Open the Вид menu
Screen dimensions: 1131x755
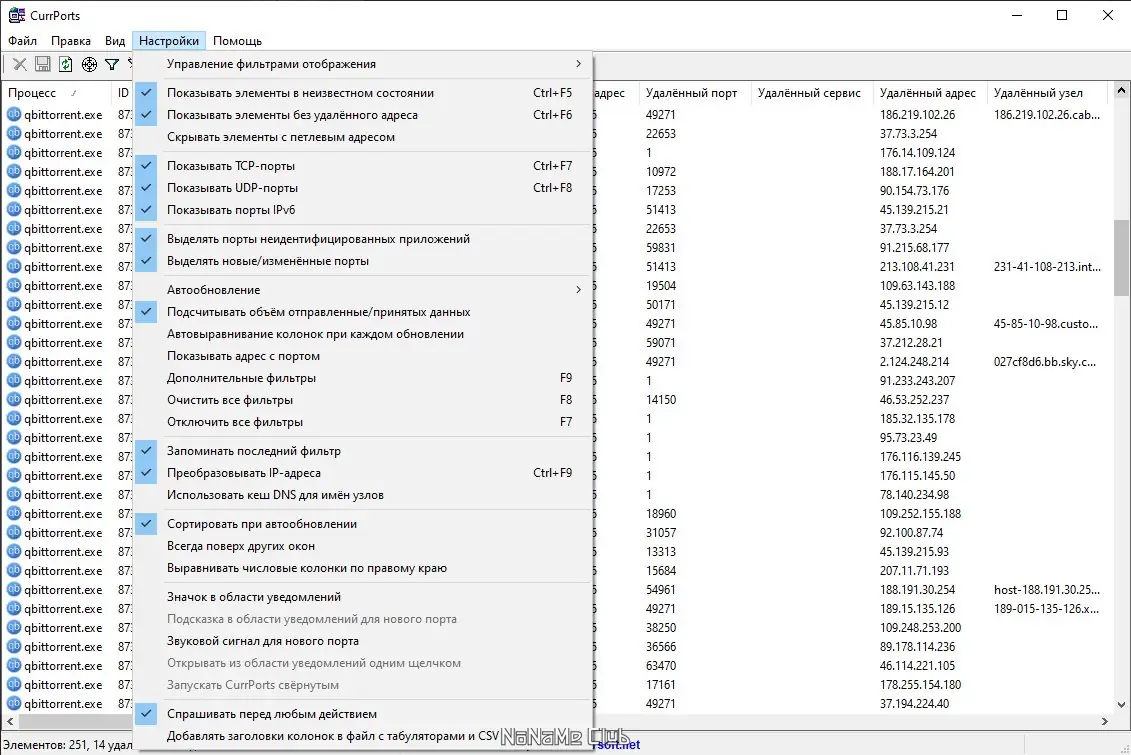point(115,41)
